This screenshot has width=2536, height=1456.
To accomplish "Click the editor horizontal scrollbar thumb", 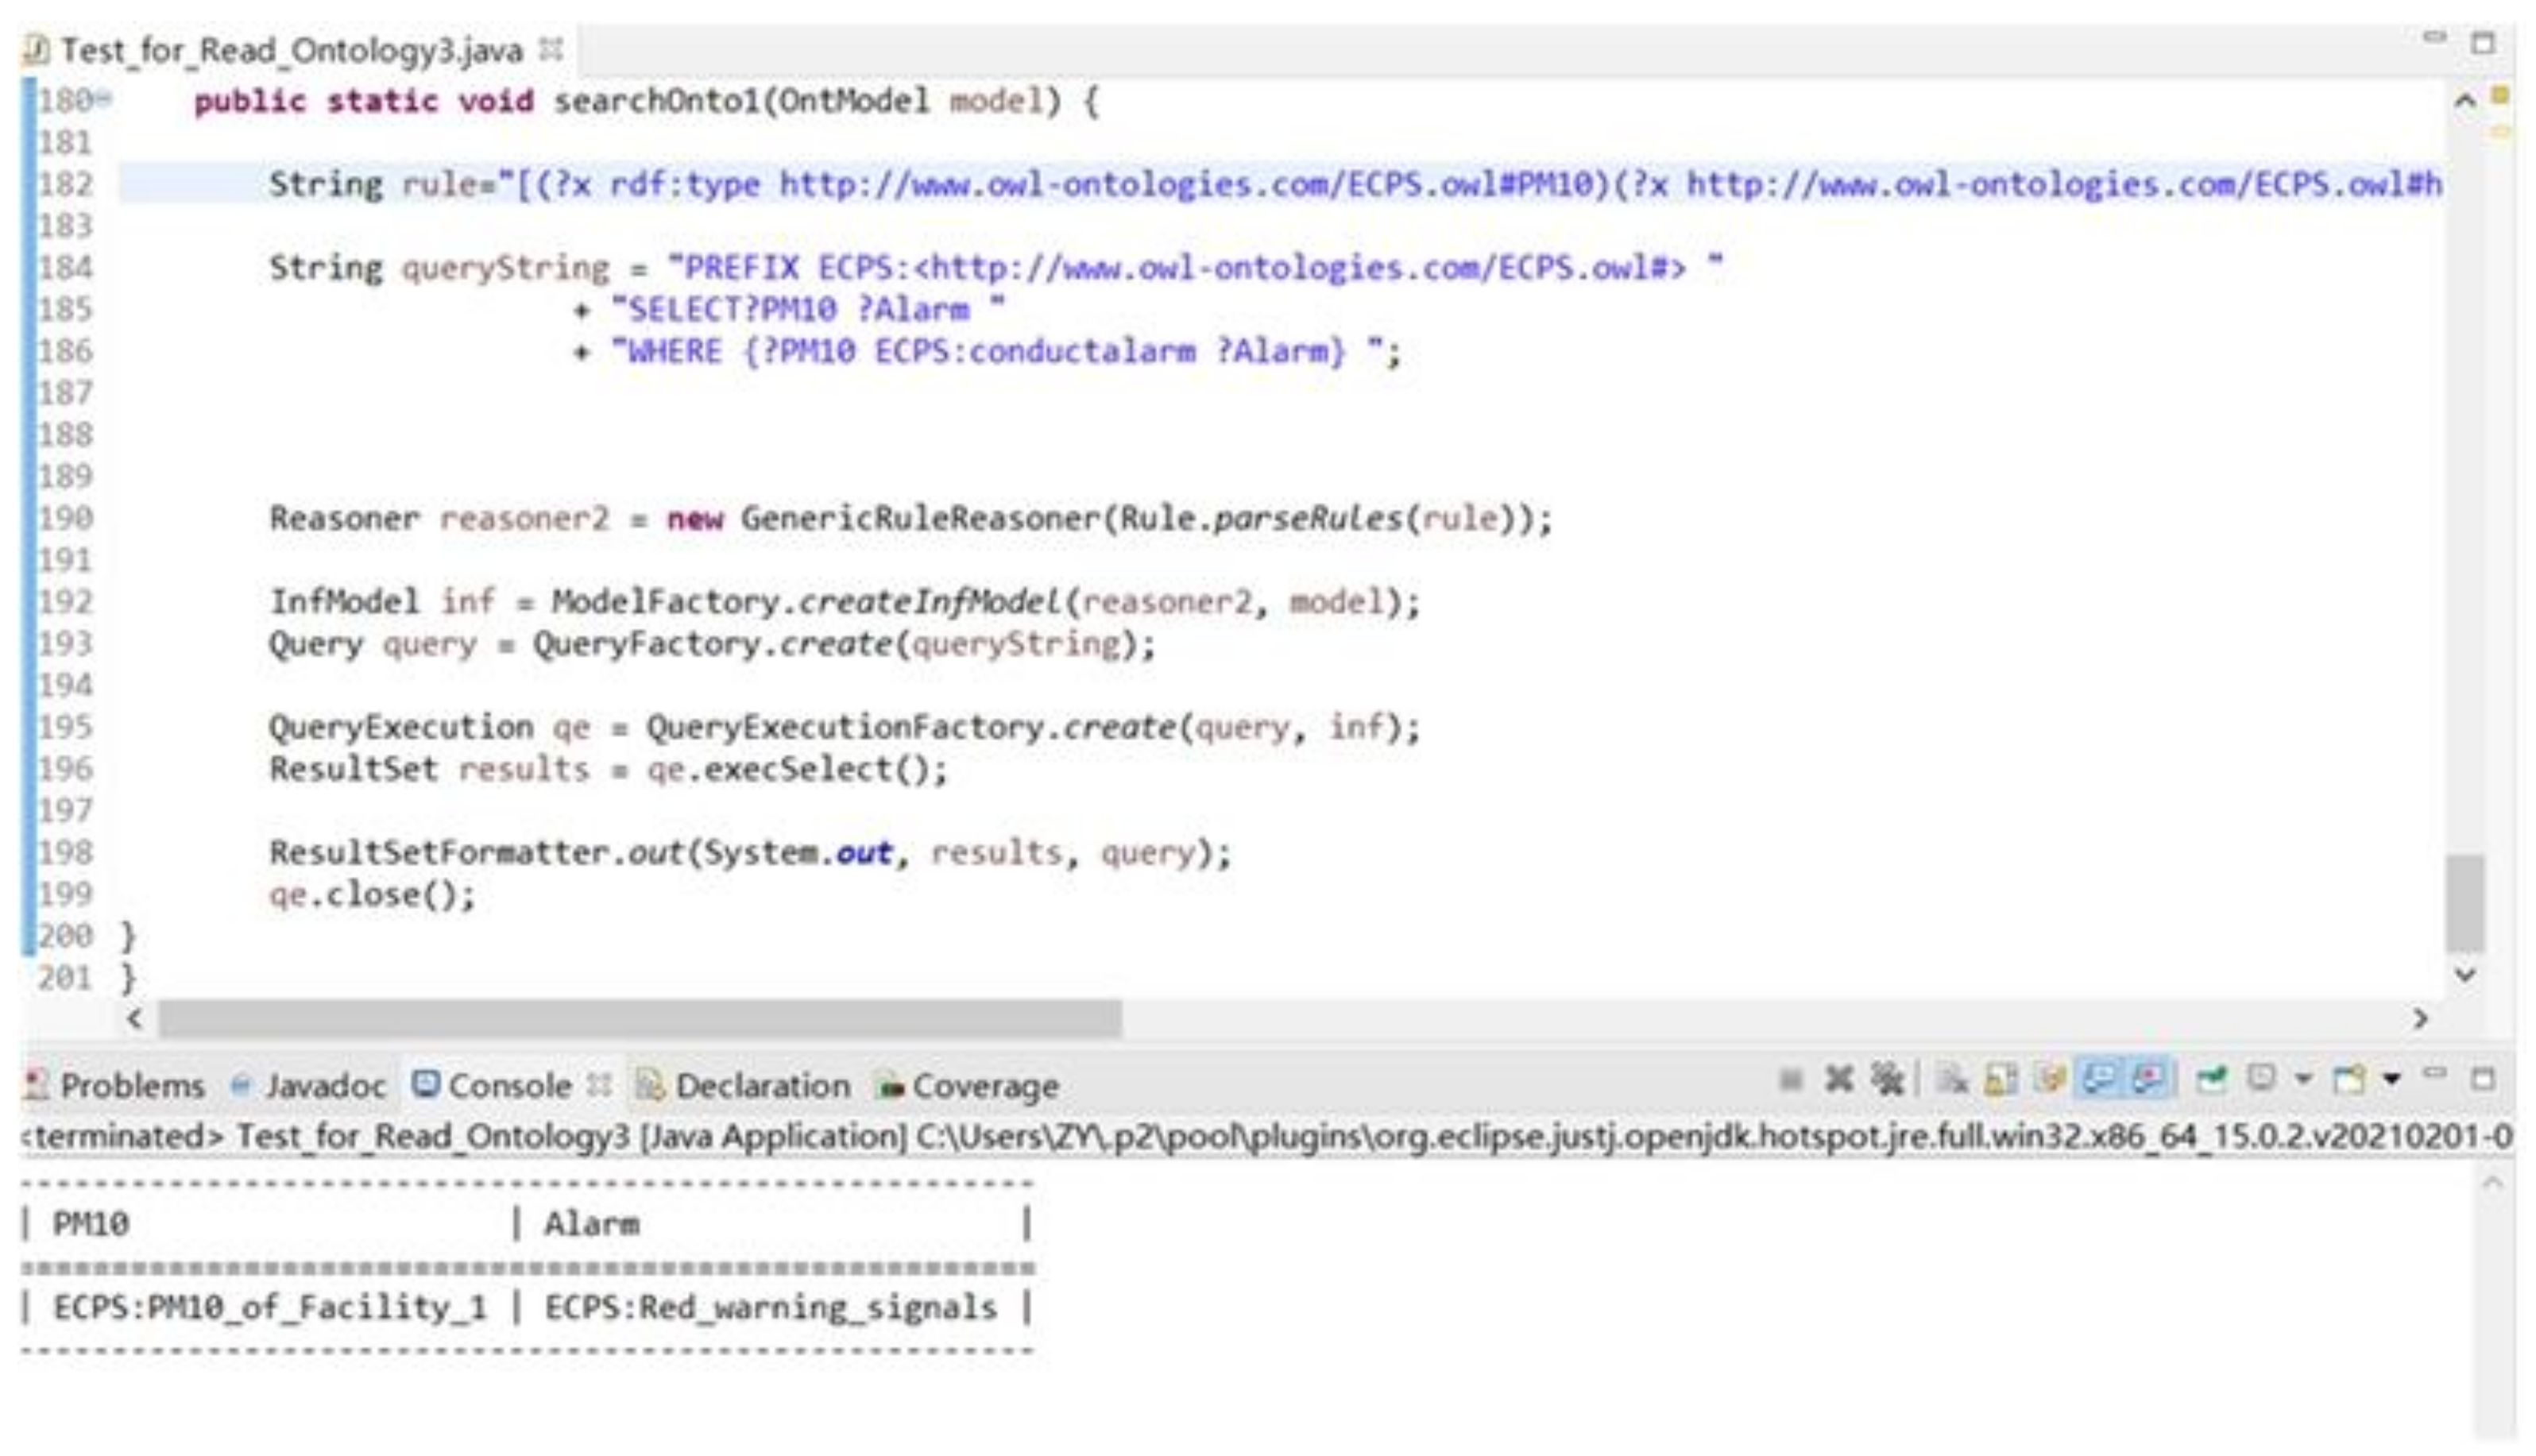I will click(640, 1019).
